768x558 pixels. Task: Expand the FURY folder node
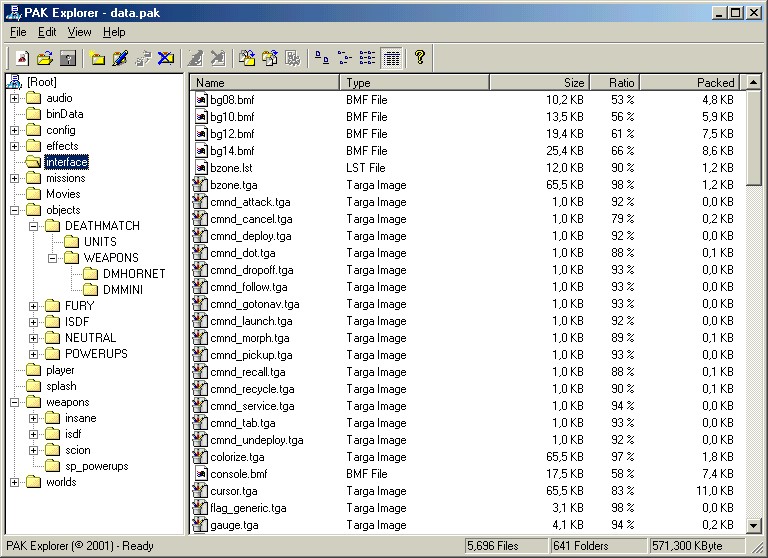click(x=33, y=306)
